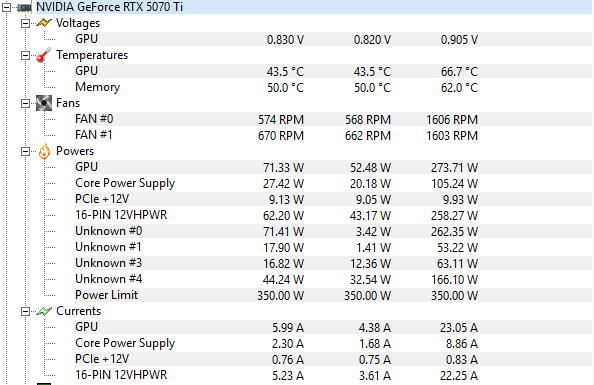Screen dimensions: 594x385
Task: Select the GPU row under Voltages
Action: [333, 39]
